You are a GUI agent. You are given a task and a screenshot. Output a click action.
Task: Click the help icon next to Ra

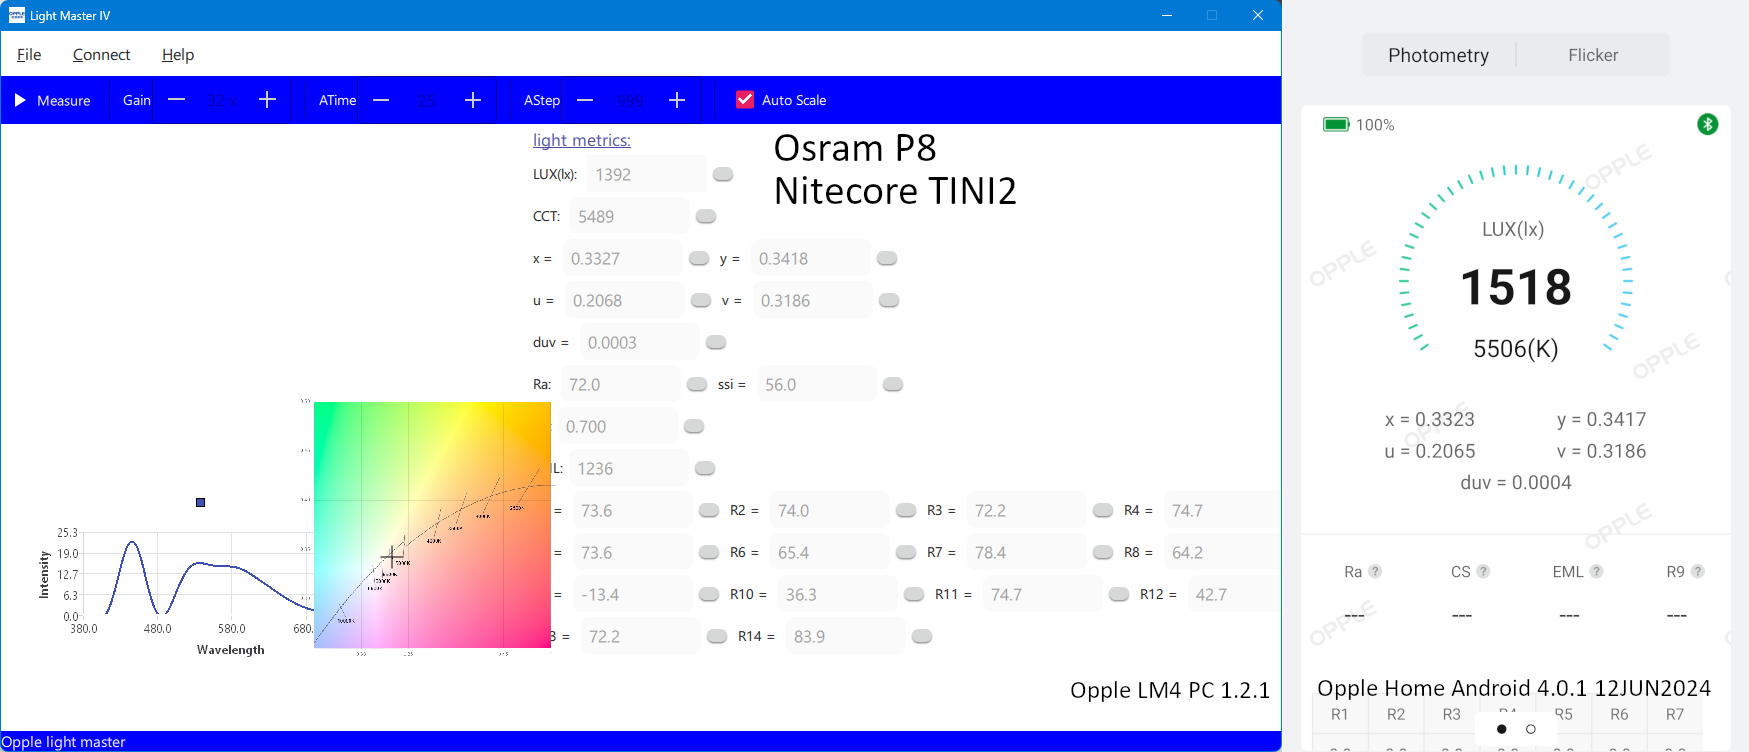1375,571
